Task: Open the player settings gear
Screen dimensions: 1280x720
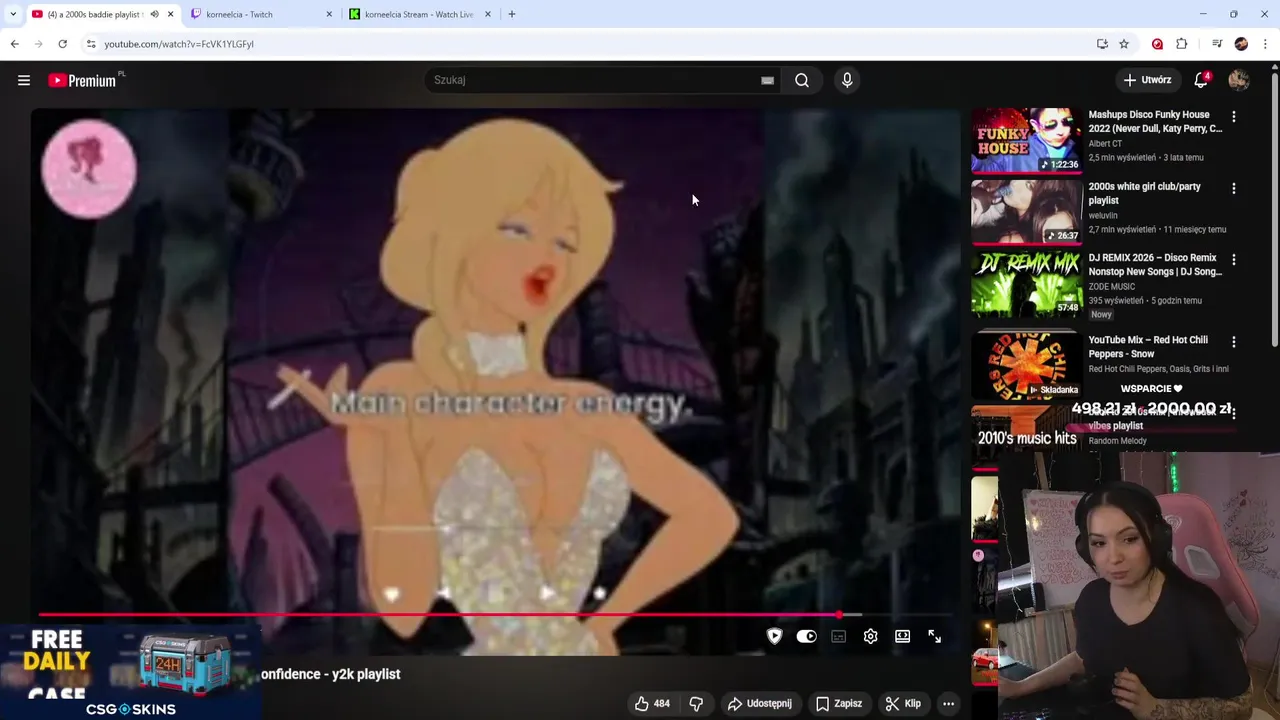Action: [870, 636]
